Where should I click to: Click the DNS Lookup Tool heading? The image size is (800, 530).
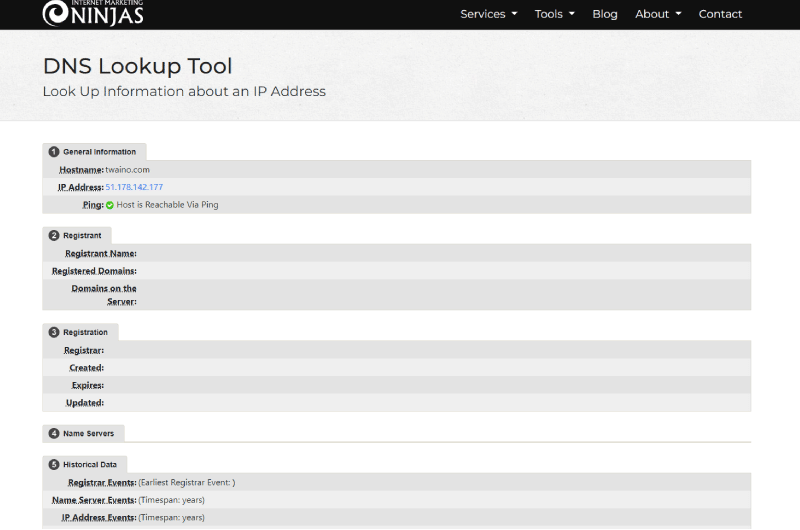coord(138,66)
